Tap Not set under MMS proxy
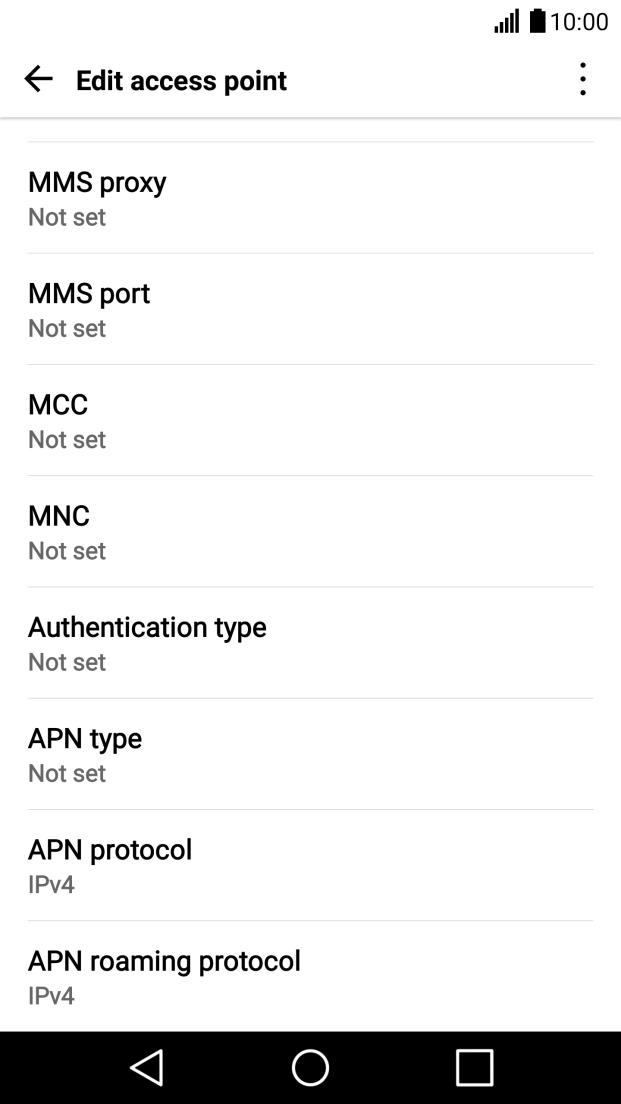Screen dimensions: 621x1104 click(x=67, y=217)
